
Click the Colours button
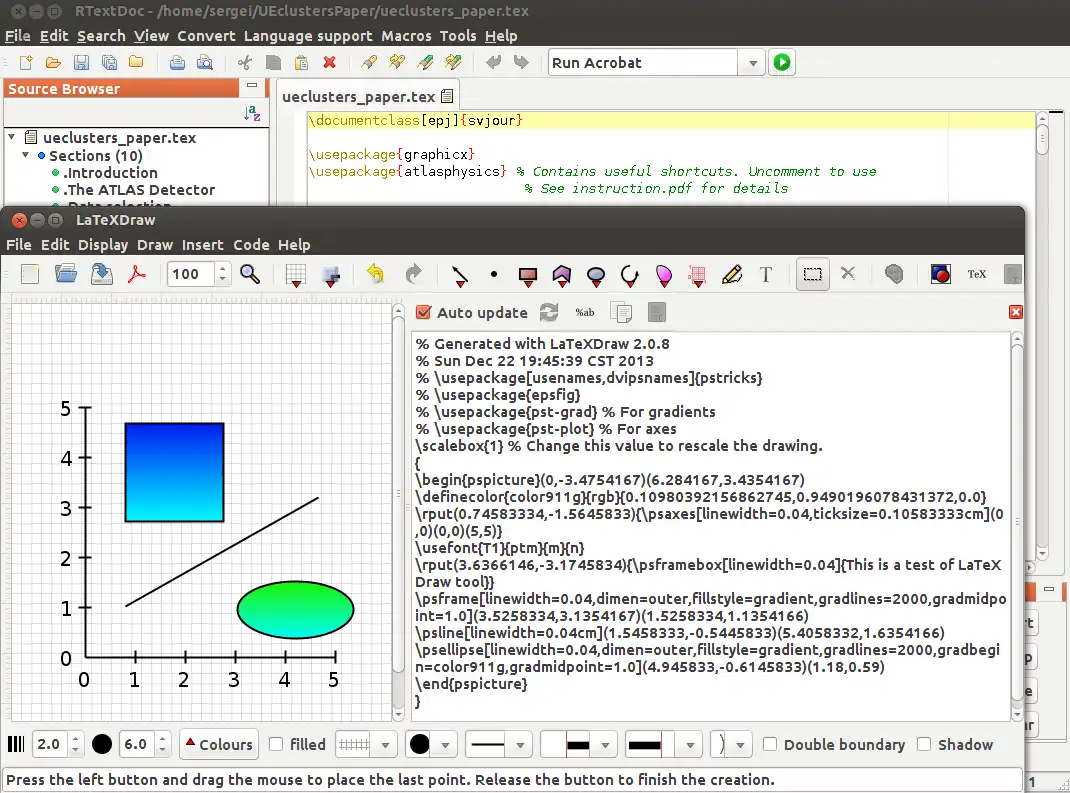coord(217,744)
